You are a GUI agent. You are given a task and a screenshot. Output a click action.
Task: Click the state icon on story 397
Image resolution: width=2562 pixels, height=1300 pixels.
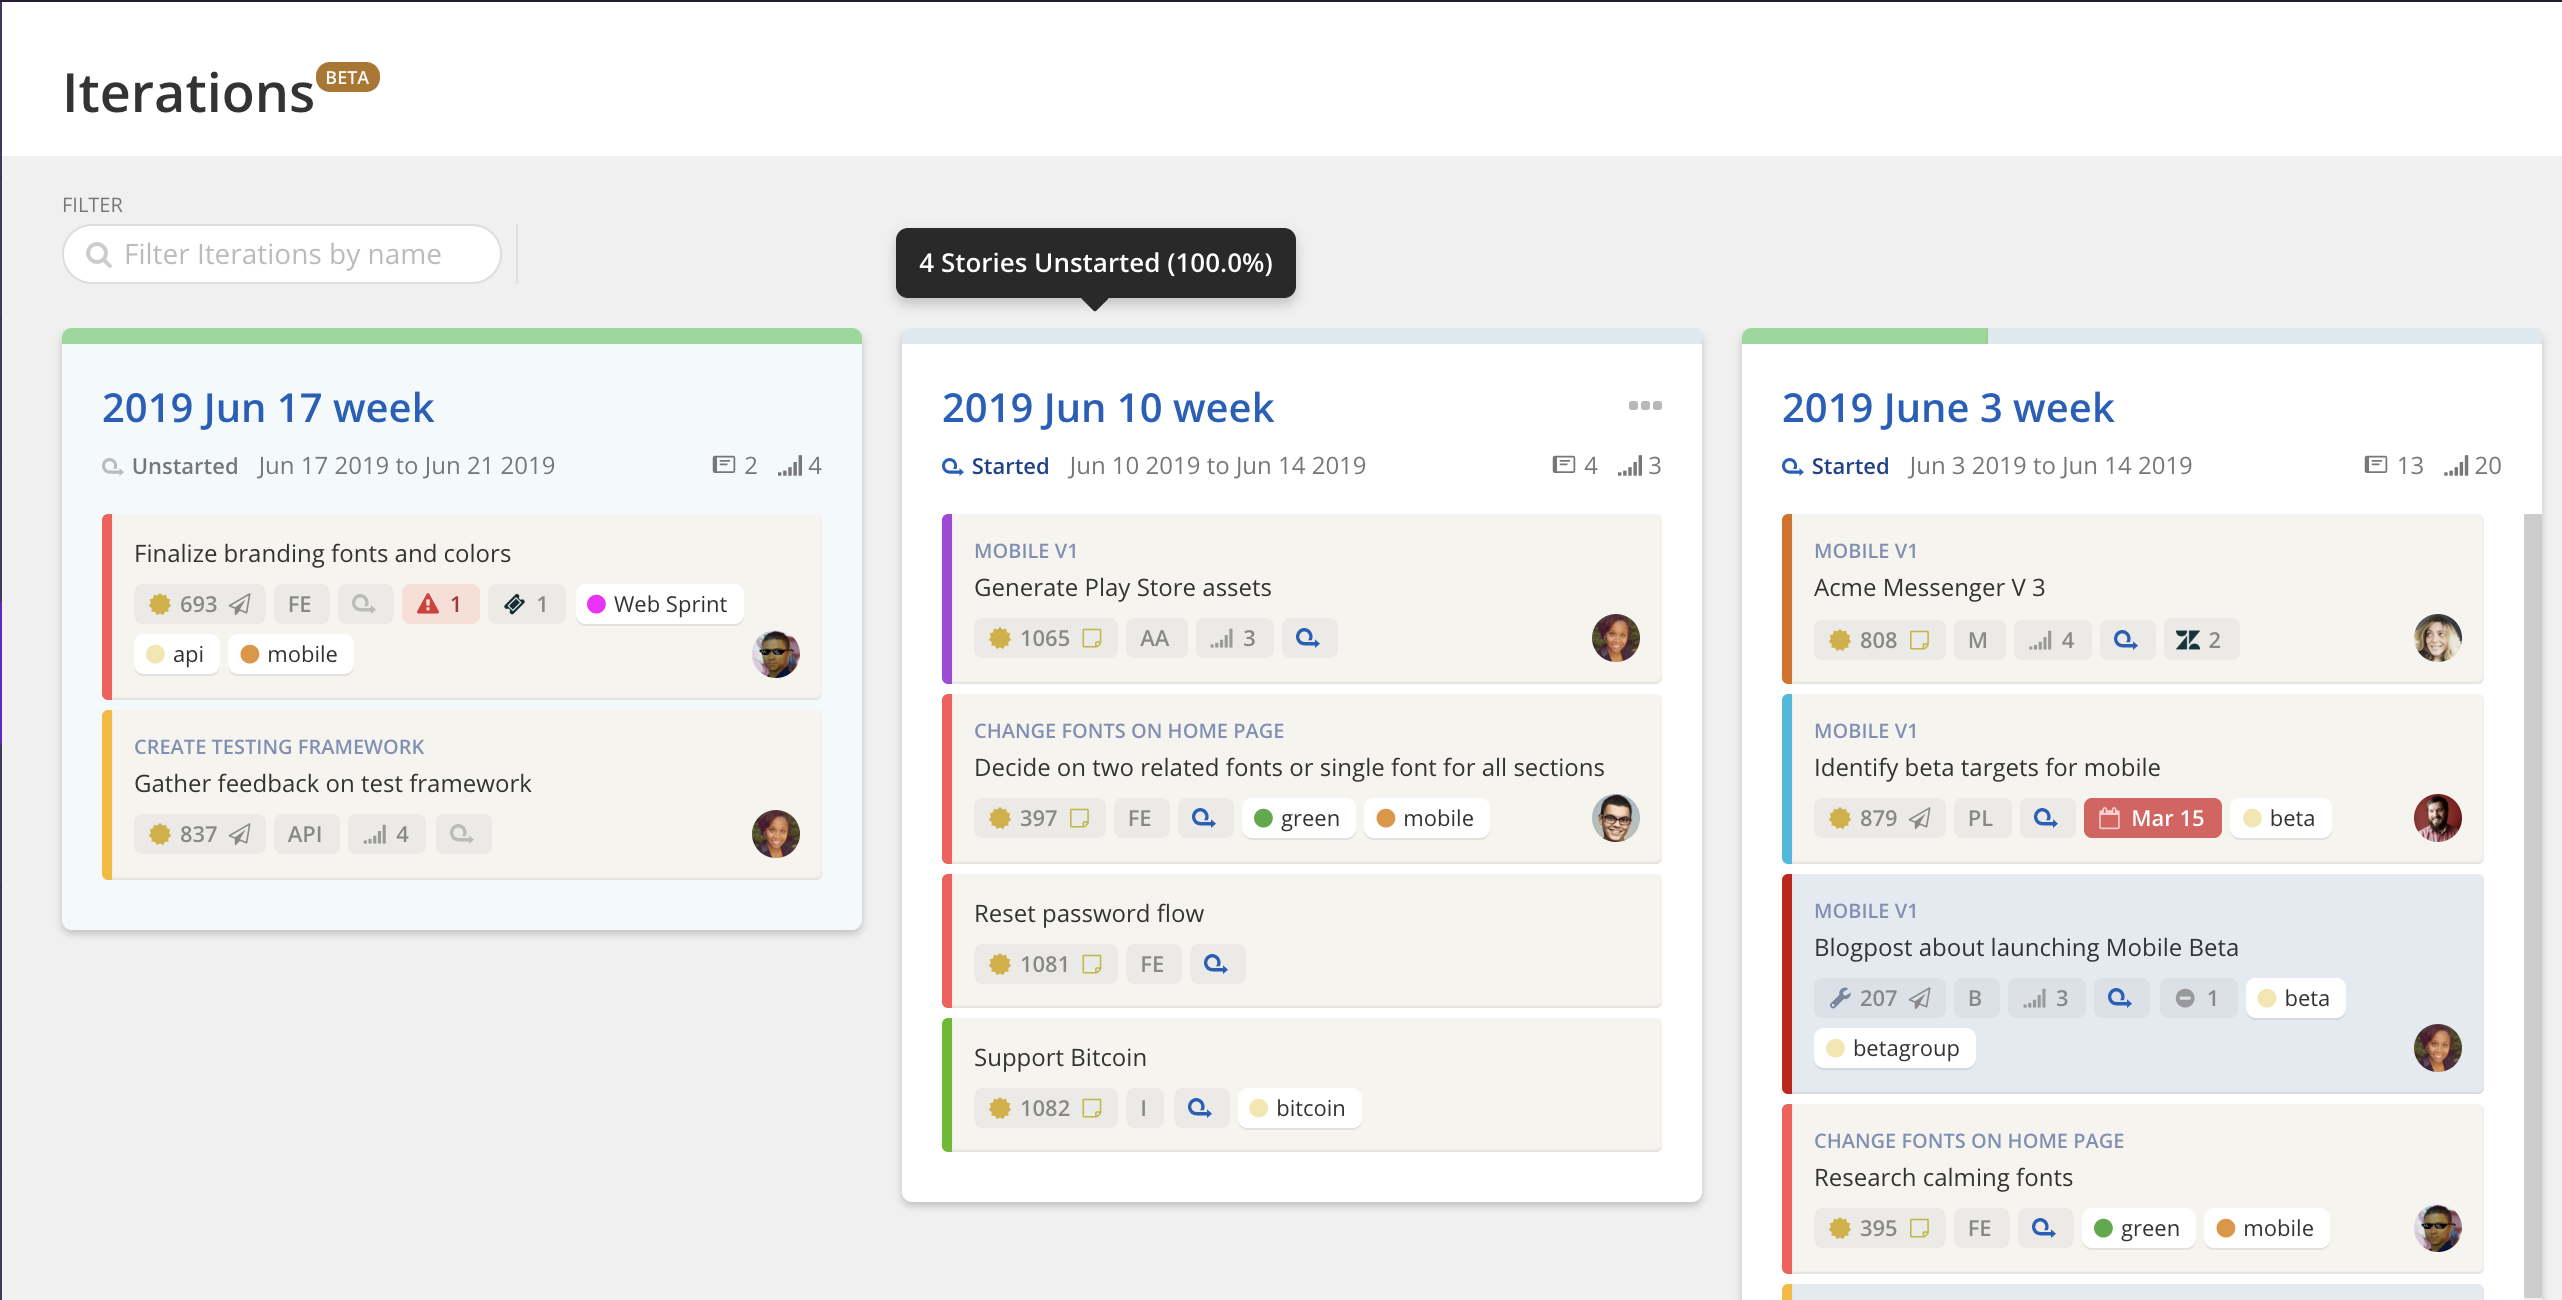click(x=1204, y=818)
